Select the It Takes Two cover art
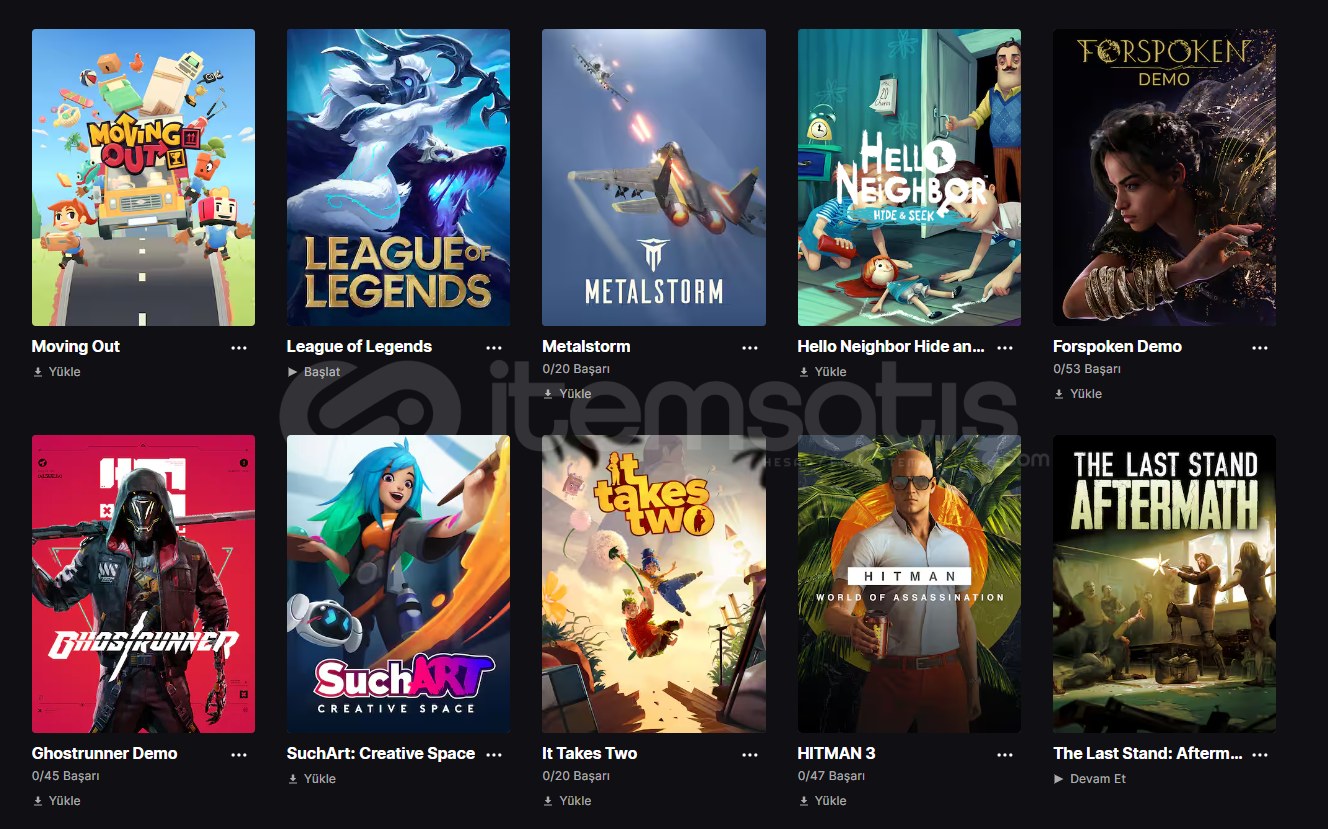The image size is (1328, 829). pos(654,584)
